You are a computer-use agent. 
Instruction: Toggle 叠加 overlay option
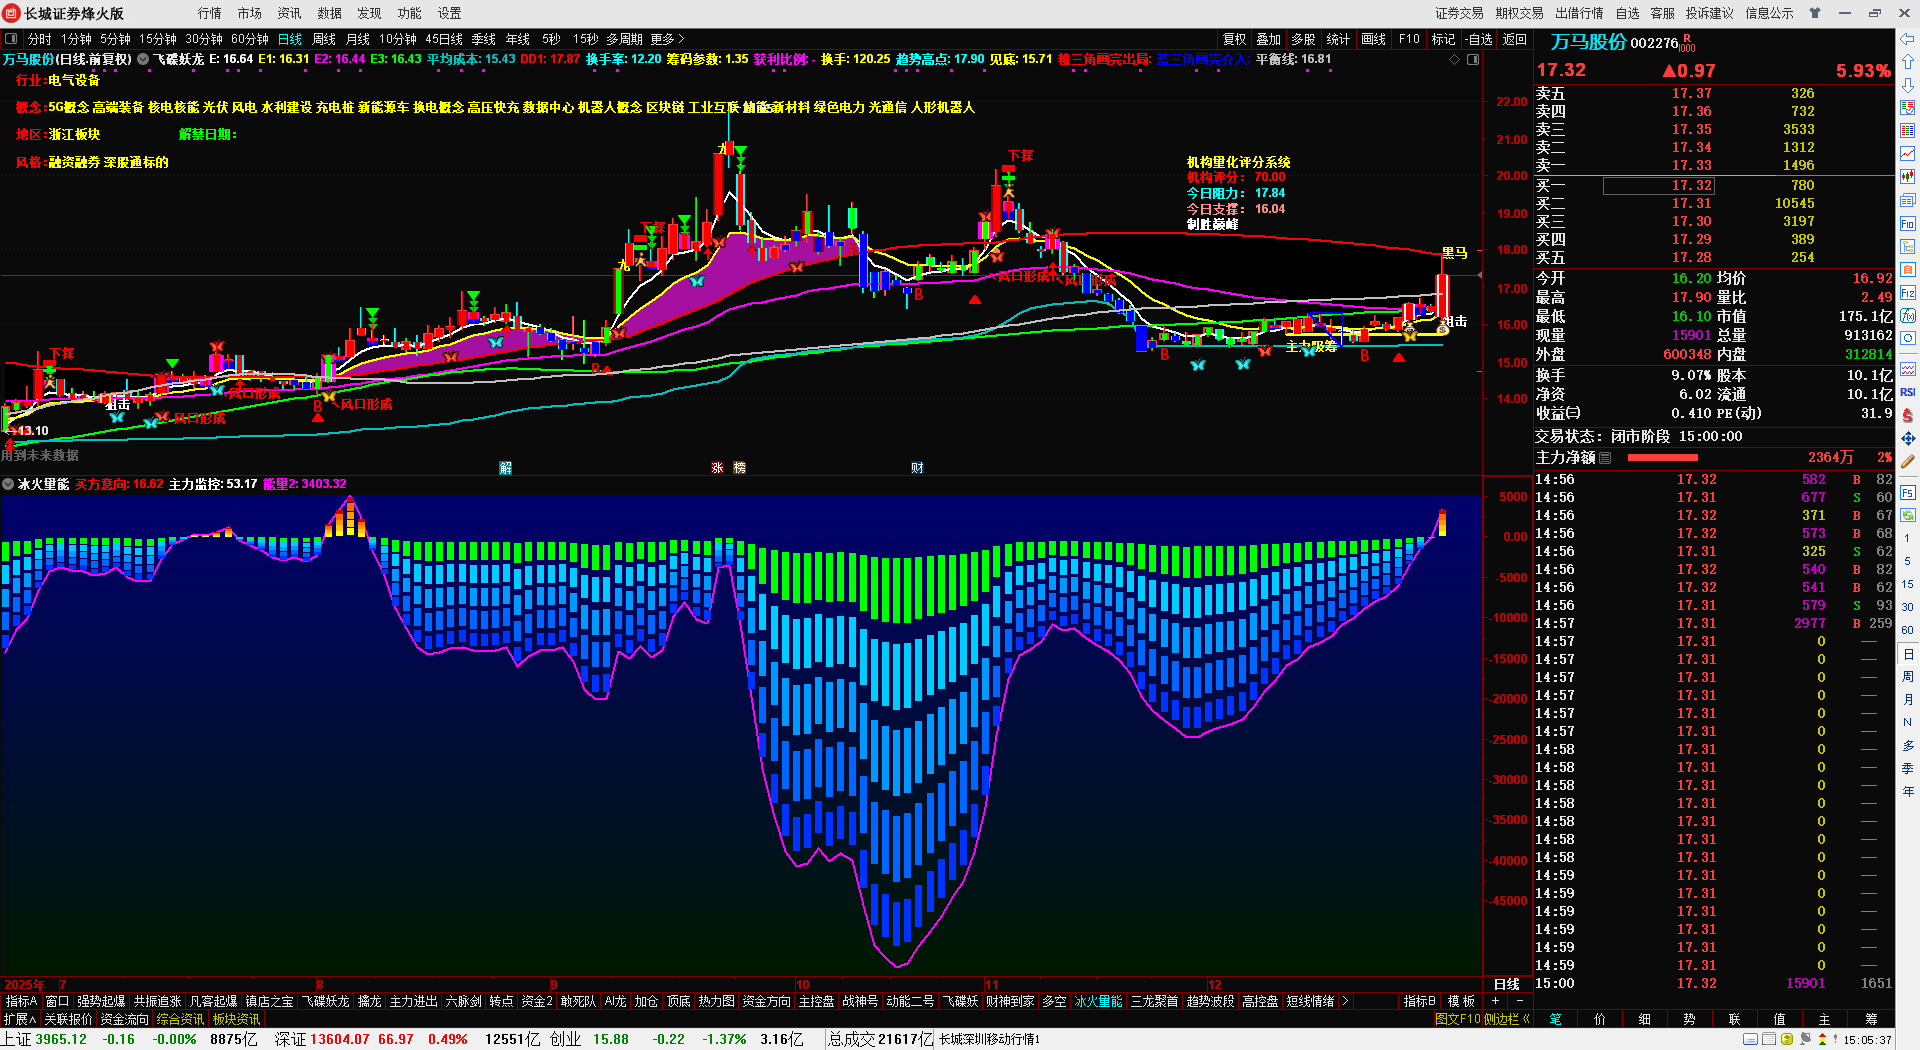1269,39
